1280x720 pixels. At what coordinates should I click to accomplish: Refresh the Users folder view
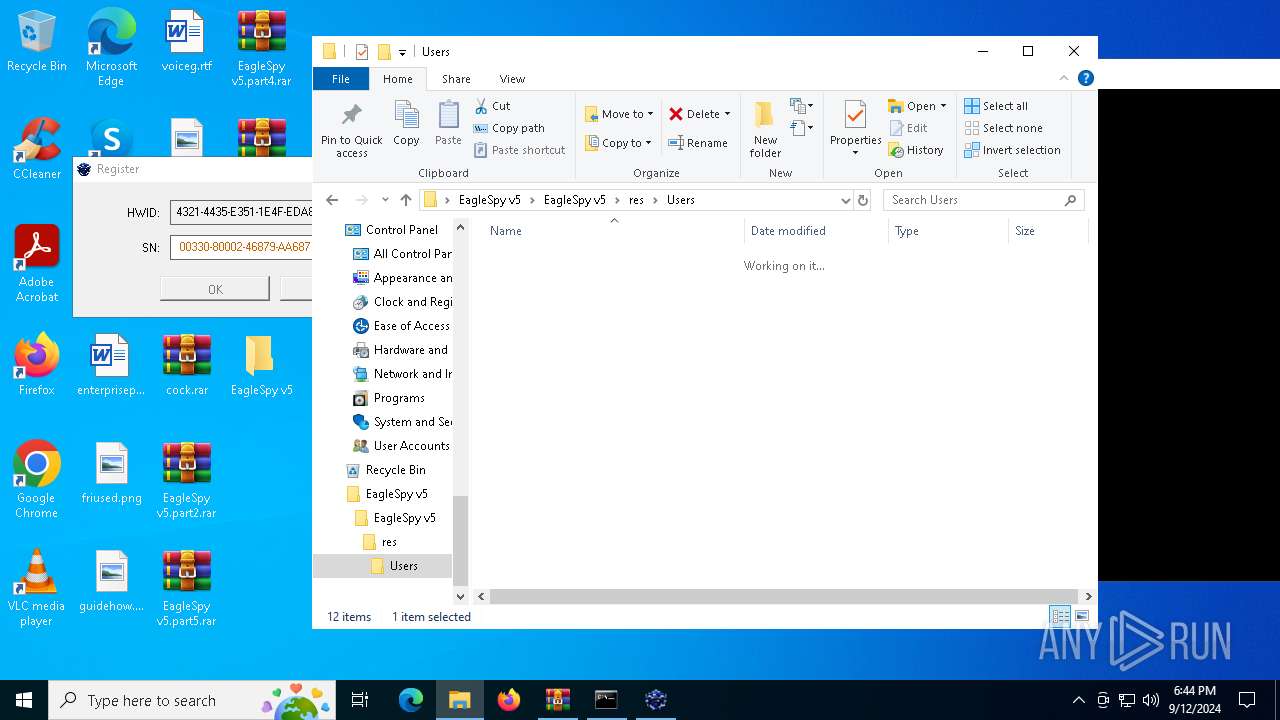click(x=863, y=200)
